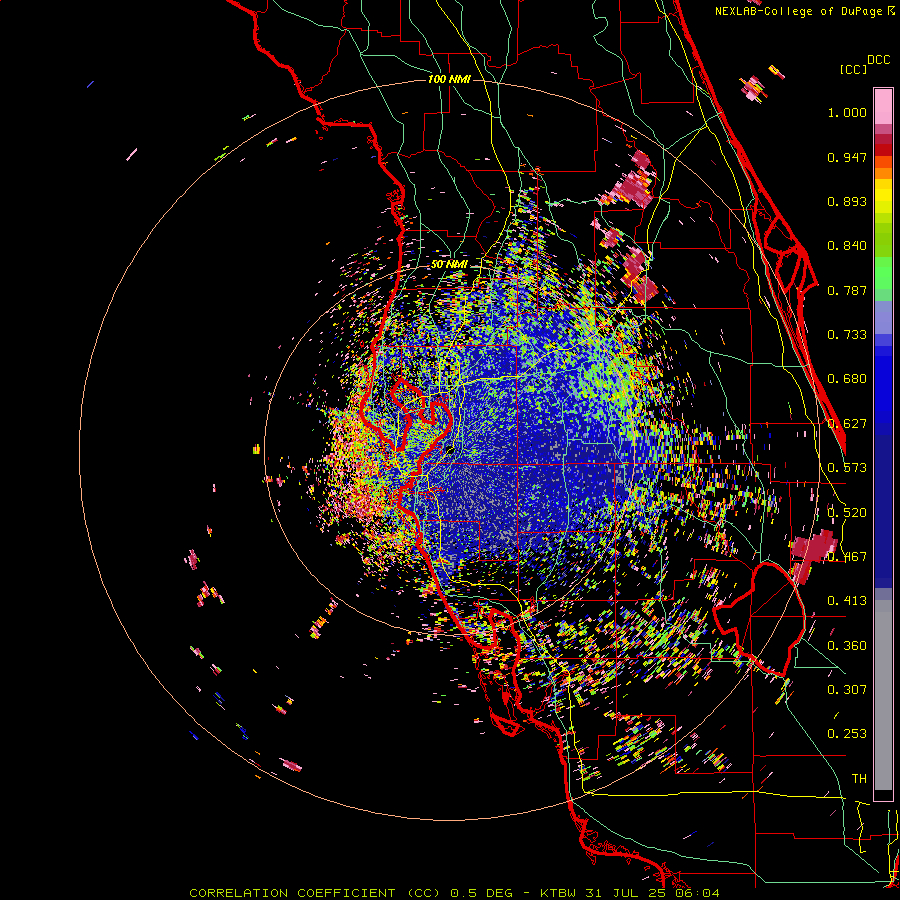Pick the light pink swatch at scale top
The width and height of the screenshot is (900, 900).
883,106
